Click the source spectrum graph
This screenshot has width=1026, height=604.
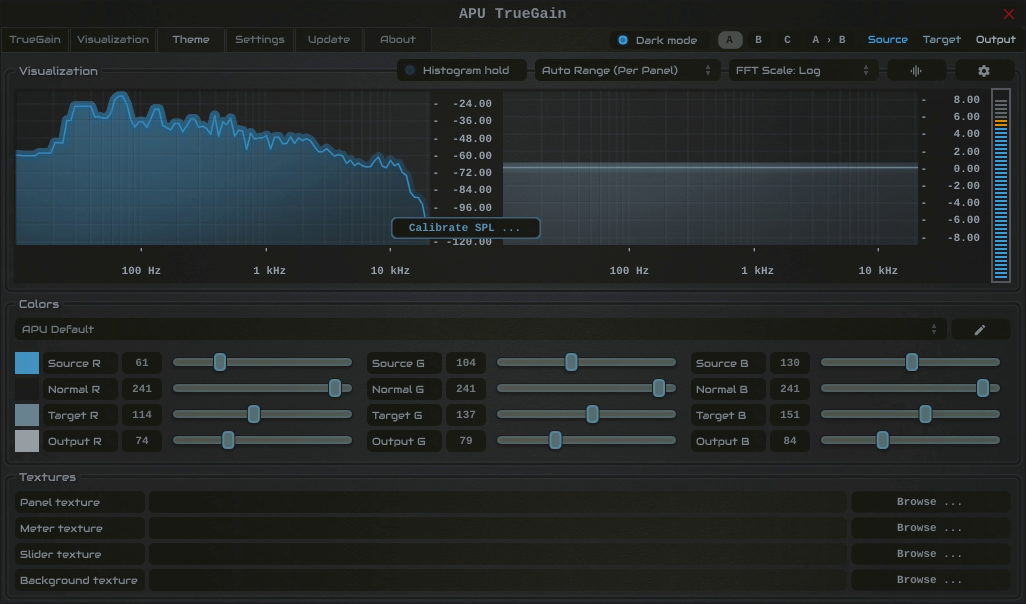(221, 168)
